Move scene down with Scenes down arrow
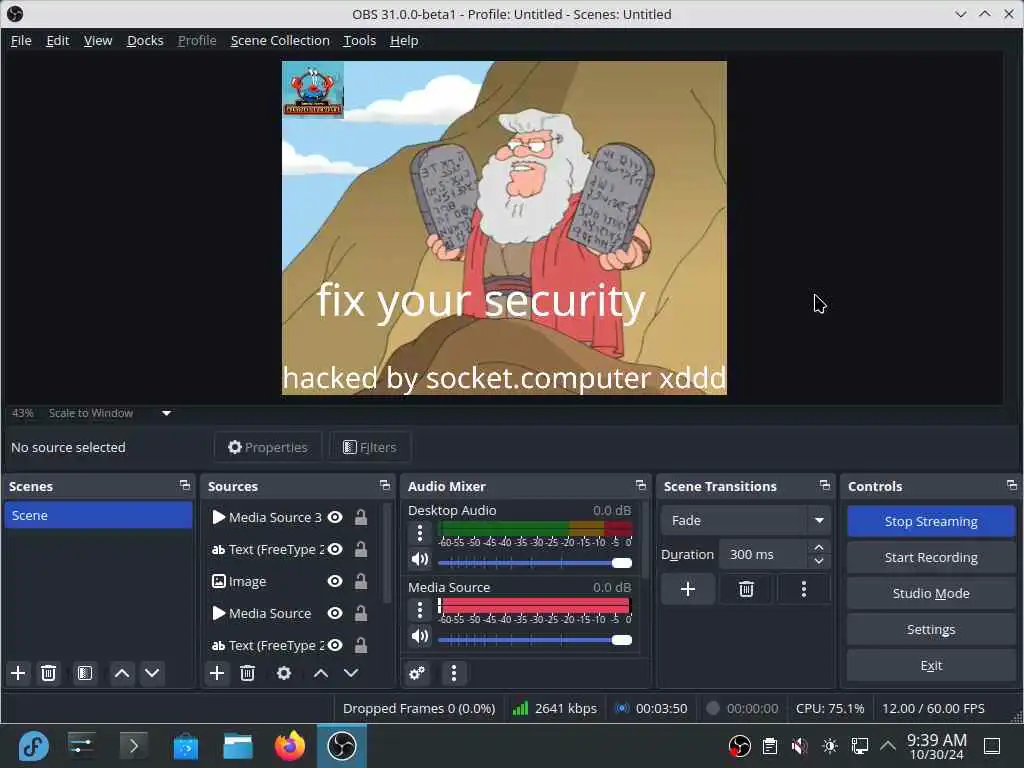Screen dimensions: 1024x768 coord(152,673)
